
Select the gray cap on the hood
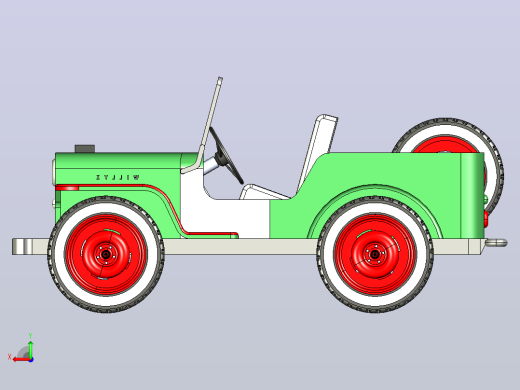tap(85, 149)
